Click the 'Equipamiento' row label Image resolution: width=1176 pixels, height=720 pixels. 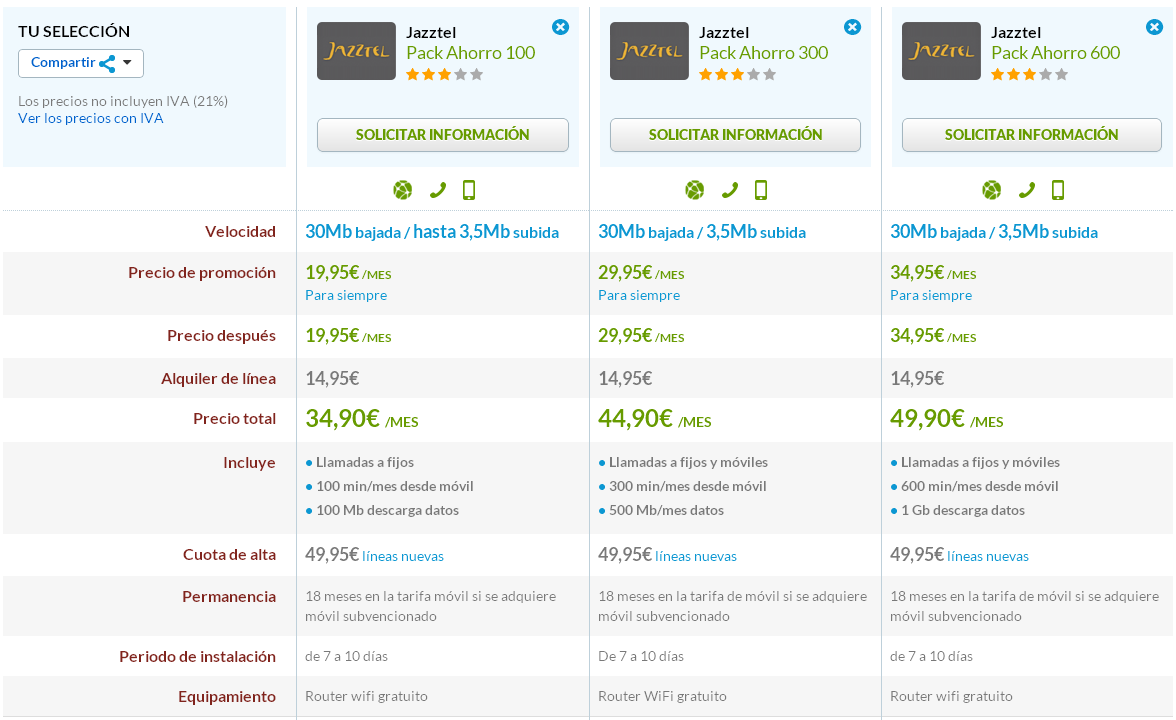pos(226,697)
